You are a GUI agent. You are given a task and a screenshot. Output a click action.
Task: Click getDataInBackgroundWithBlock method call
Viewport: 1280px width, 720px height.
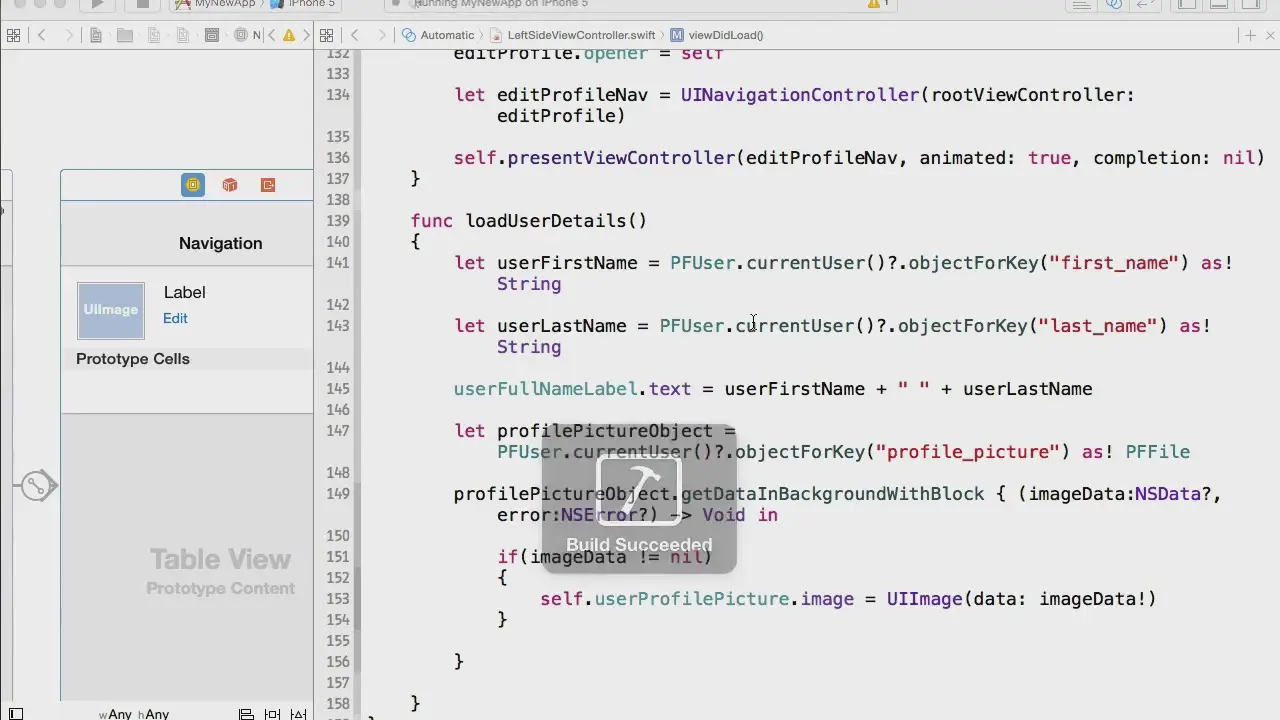[x=832, y=494]
